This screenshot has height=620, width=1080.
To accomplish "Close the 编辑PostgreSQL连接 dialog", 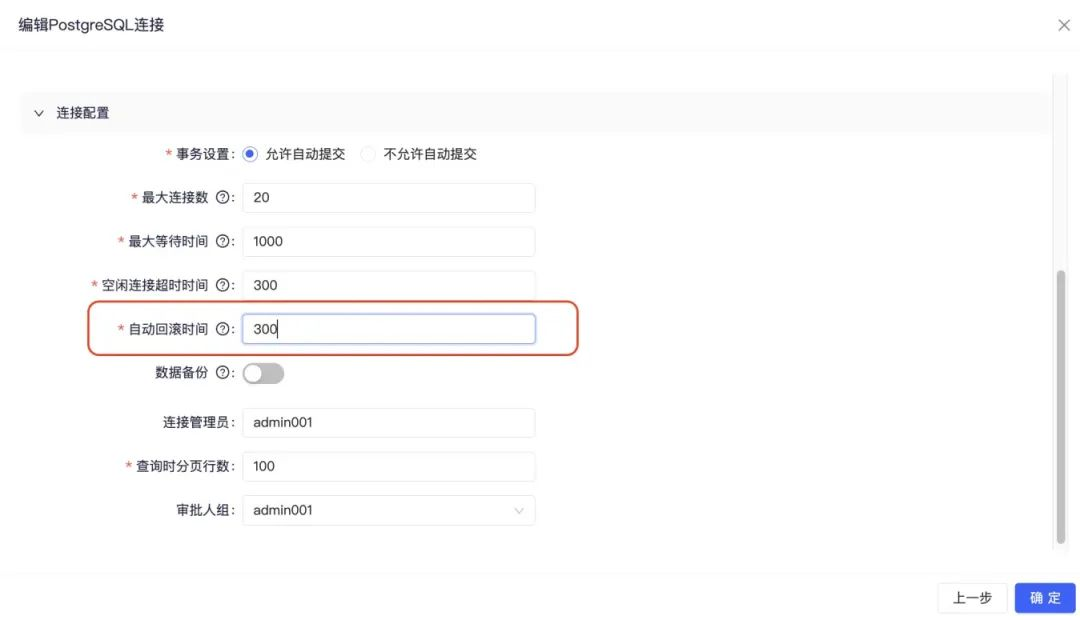I will tap(1063, 25).
